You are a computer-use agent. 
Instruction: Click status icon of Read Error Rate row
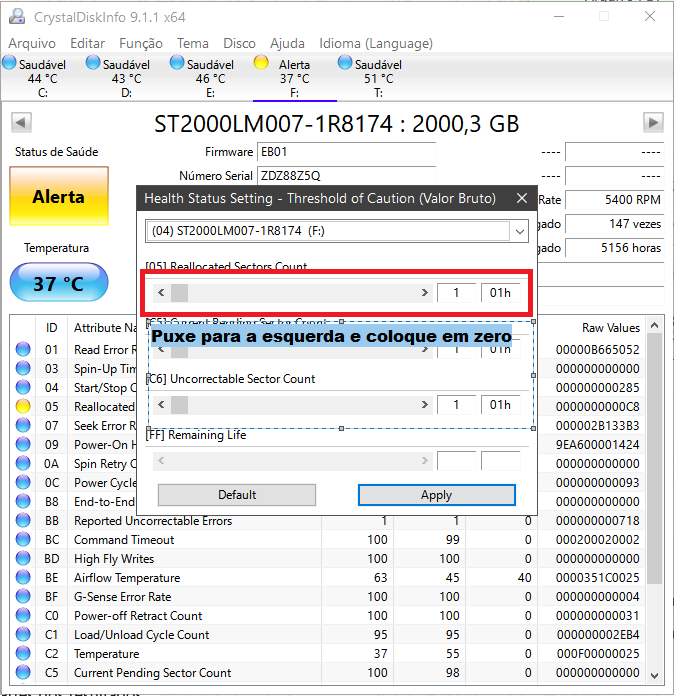pos(23,349)
